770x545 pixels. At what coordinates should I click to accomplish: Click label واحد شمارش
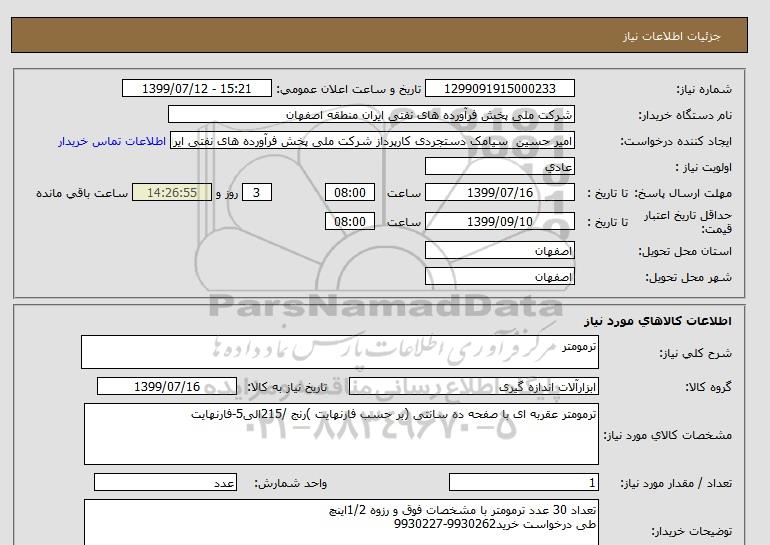tap(291, 484)
